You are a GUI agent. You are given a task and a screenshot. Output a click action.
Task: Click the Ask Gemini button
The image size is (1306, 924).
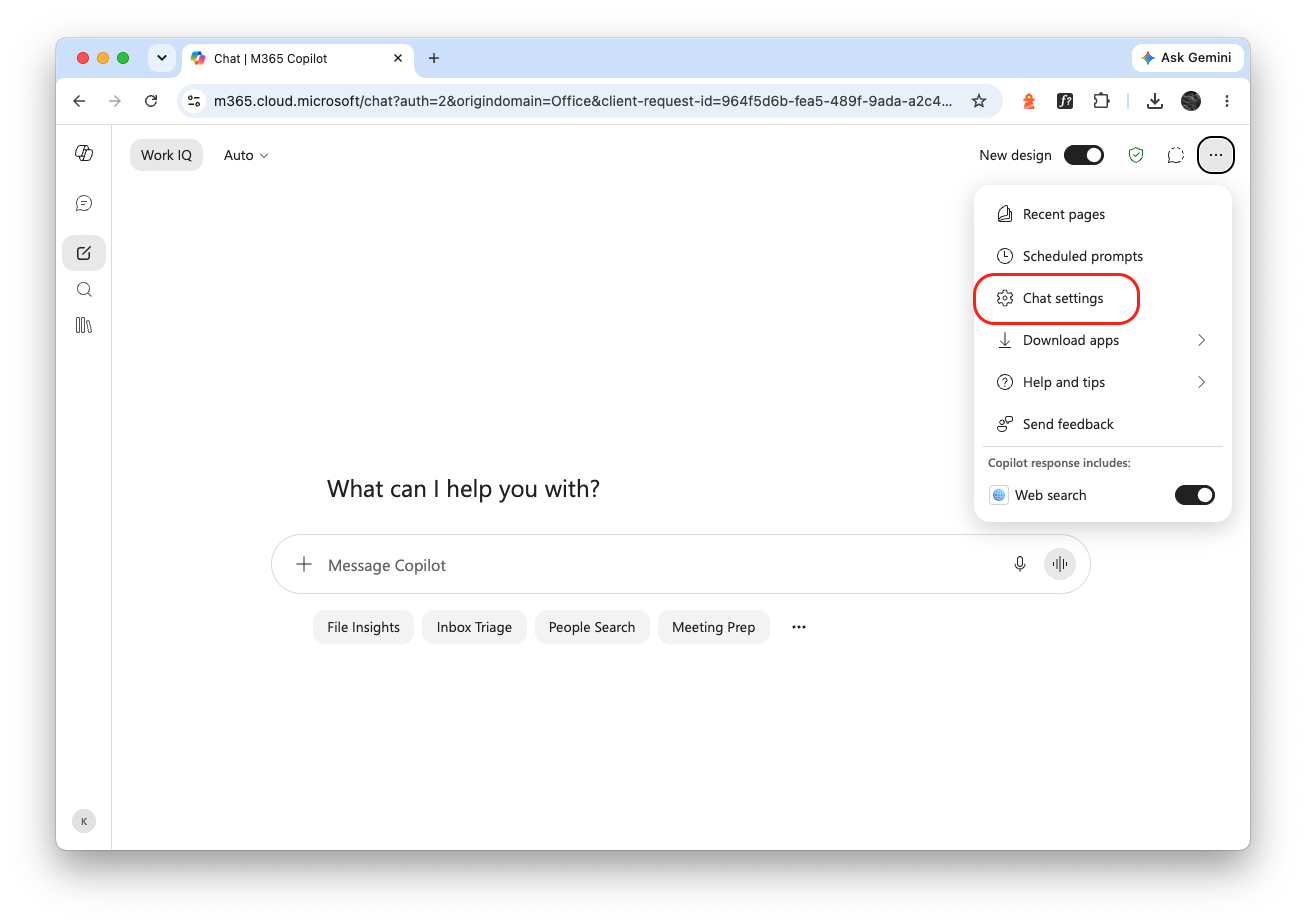[1188, 58]
